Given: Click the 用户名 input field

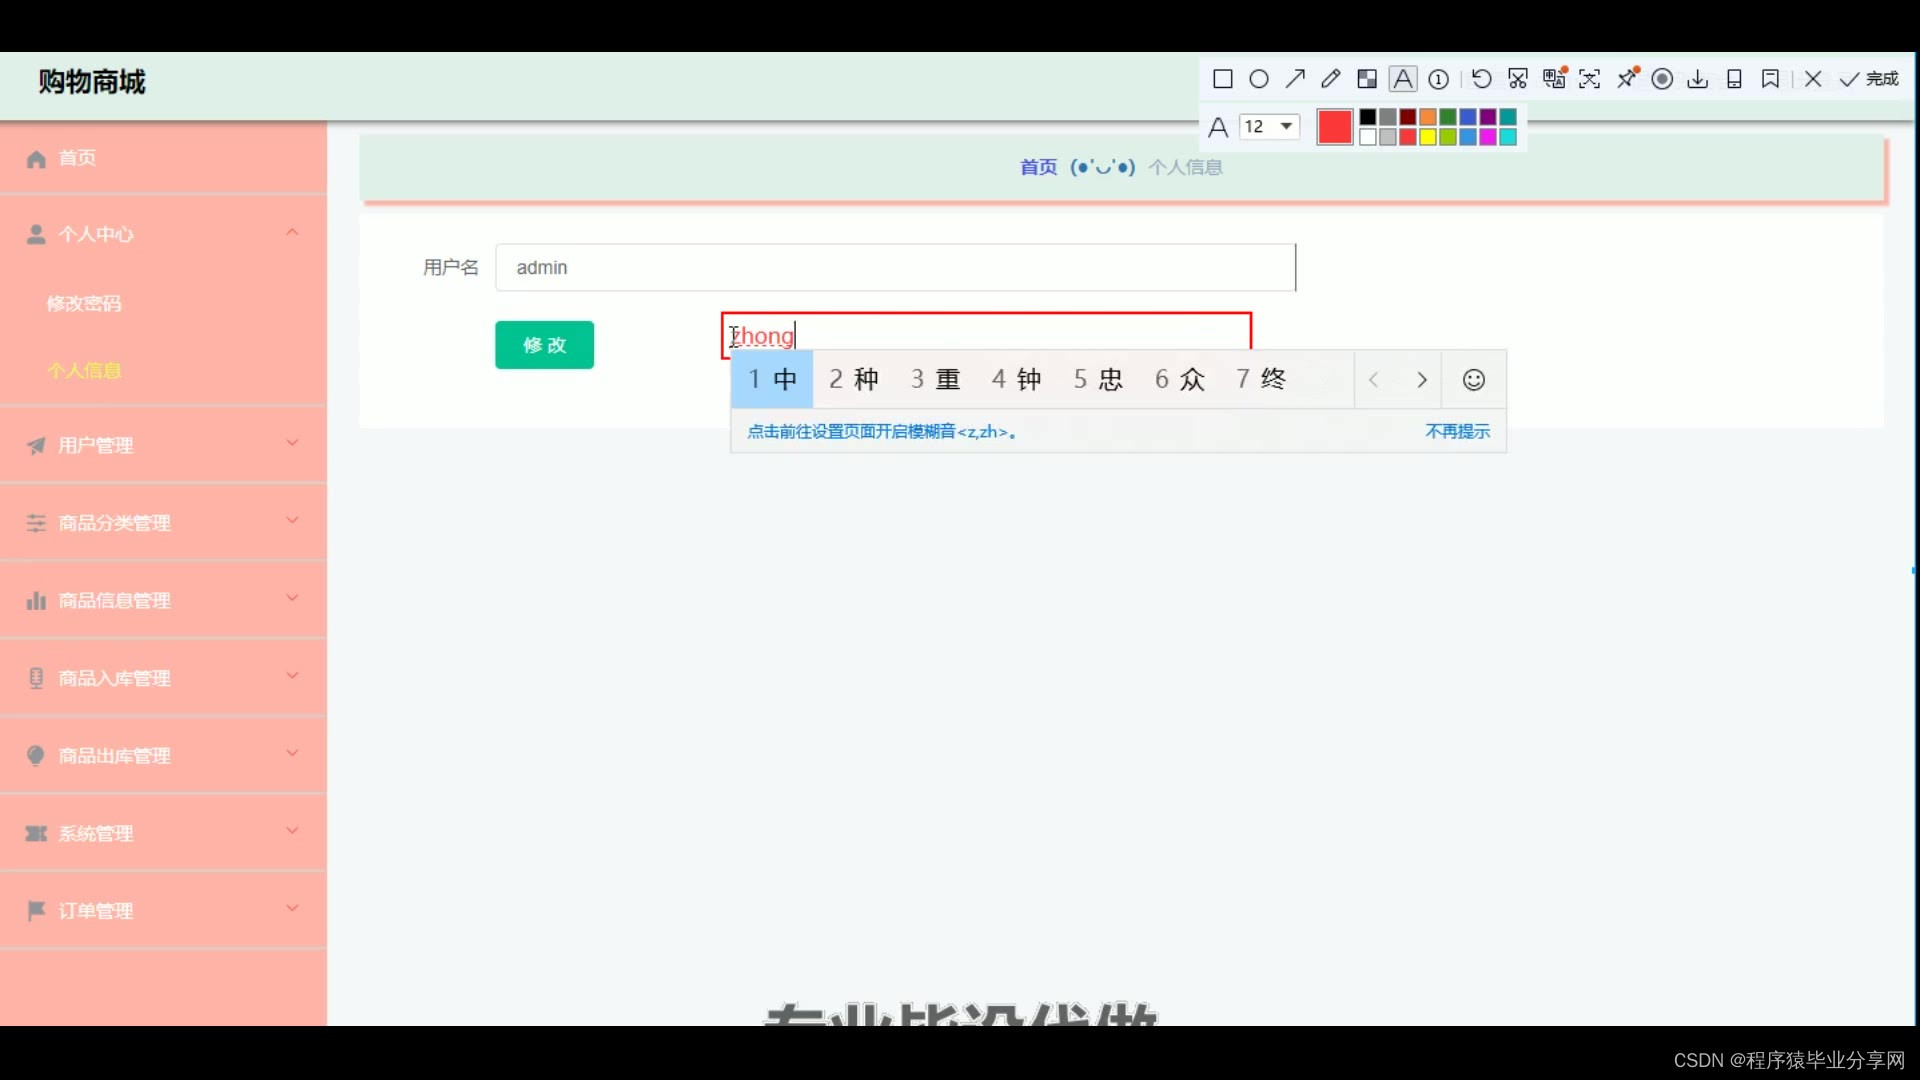Looking at the screenshot, I should pyautogui.click(x=895, y=268).
